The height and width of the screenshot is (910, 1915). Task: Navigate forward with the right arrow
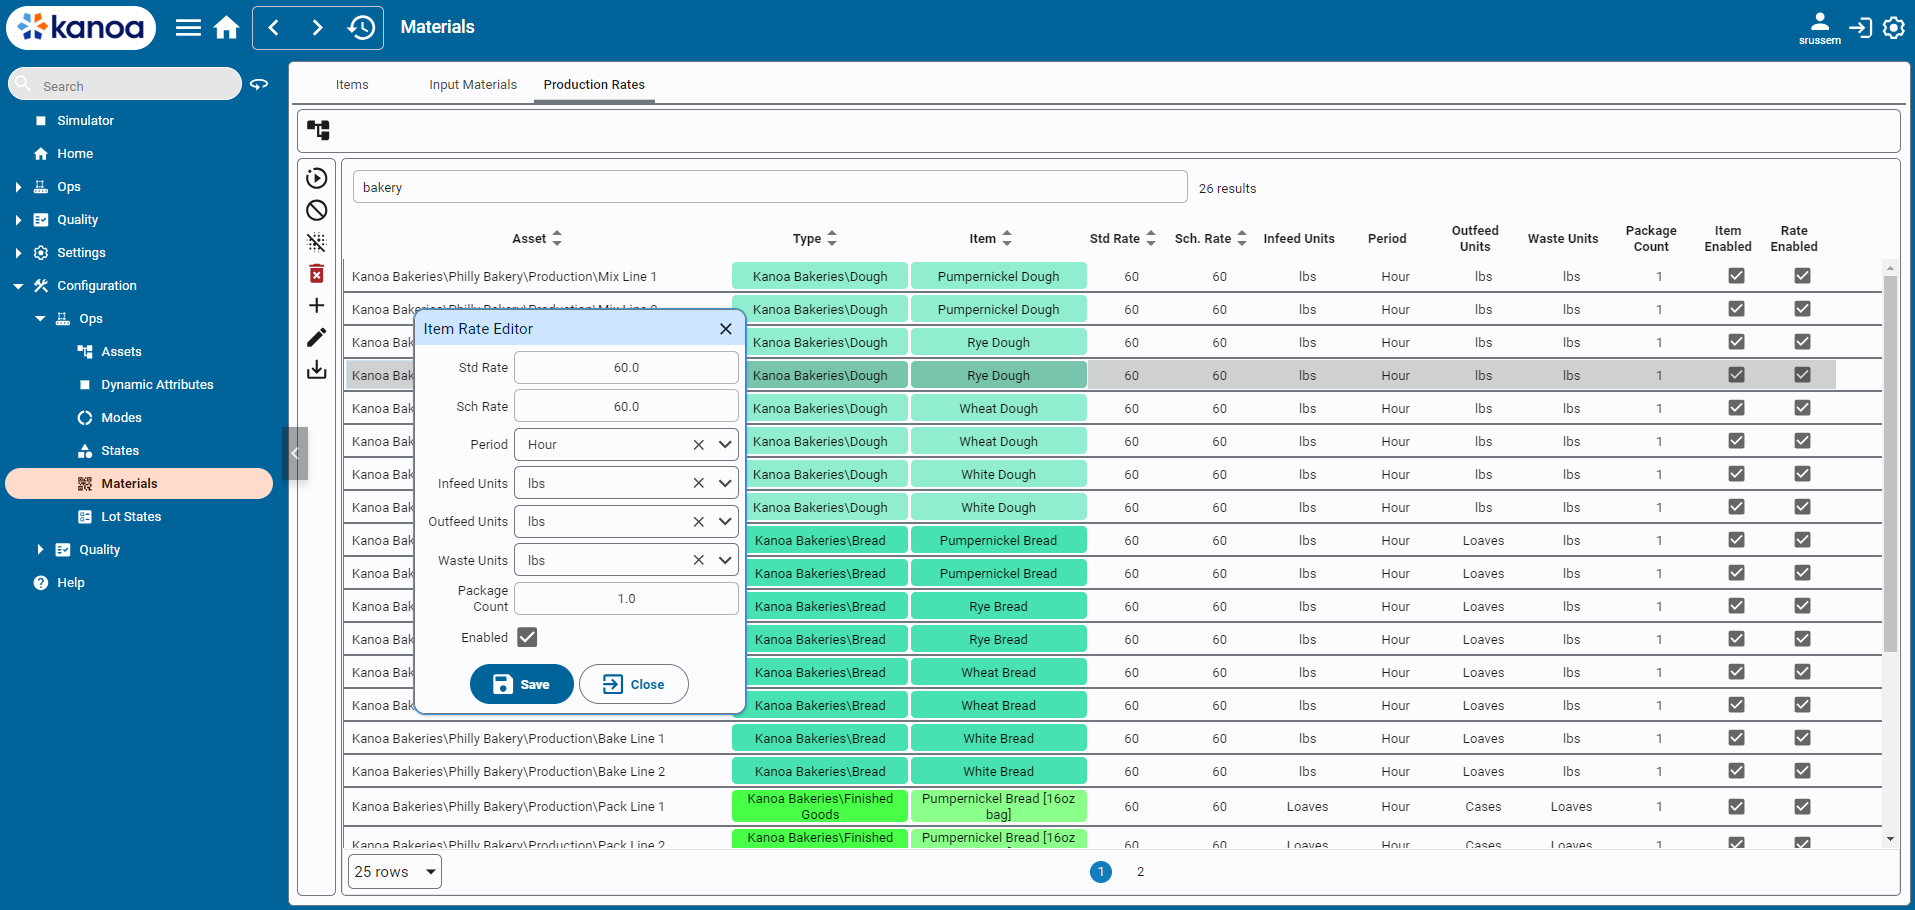(x=317, y=28)
